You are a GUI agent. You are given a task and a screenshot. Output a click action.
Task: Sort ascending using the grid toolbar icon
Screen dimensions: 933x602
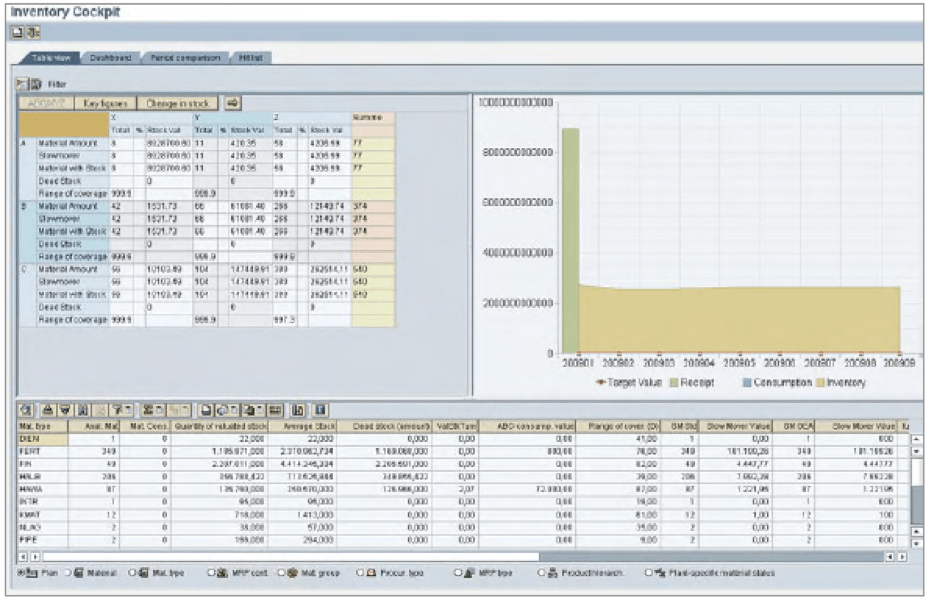[48, 410]
